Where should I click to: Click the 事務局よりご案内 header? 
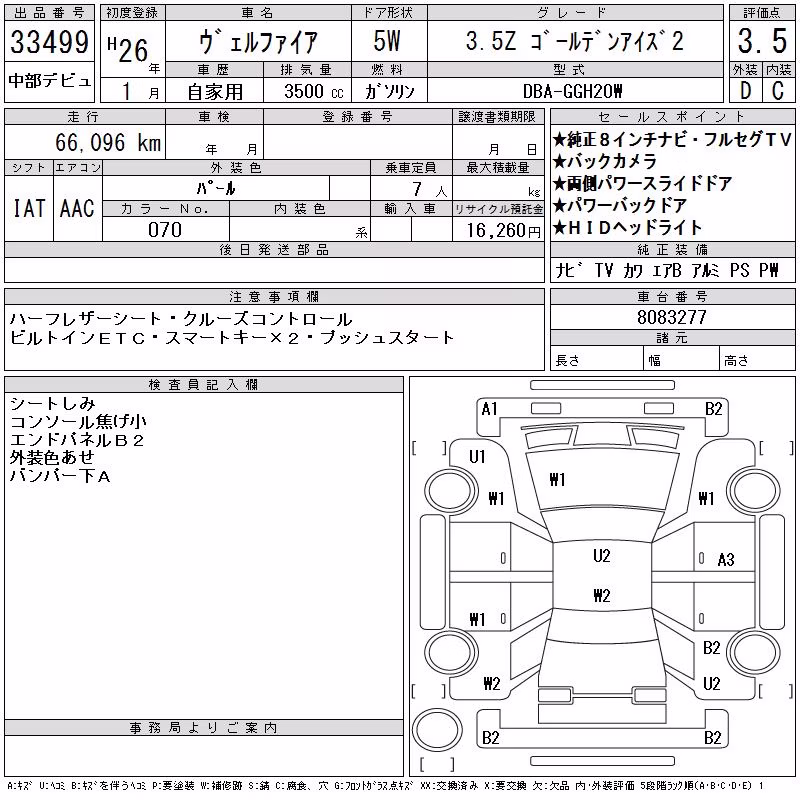pos(204,728)
